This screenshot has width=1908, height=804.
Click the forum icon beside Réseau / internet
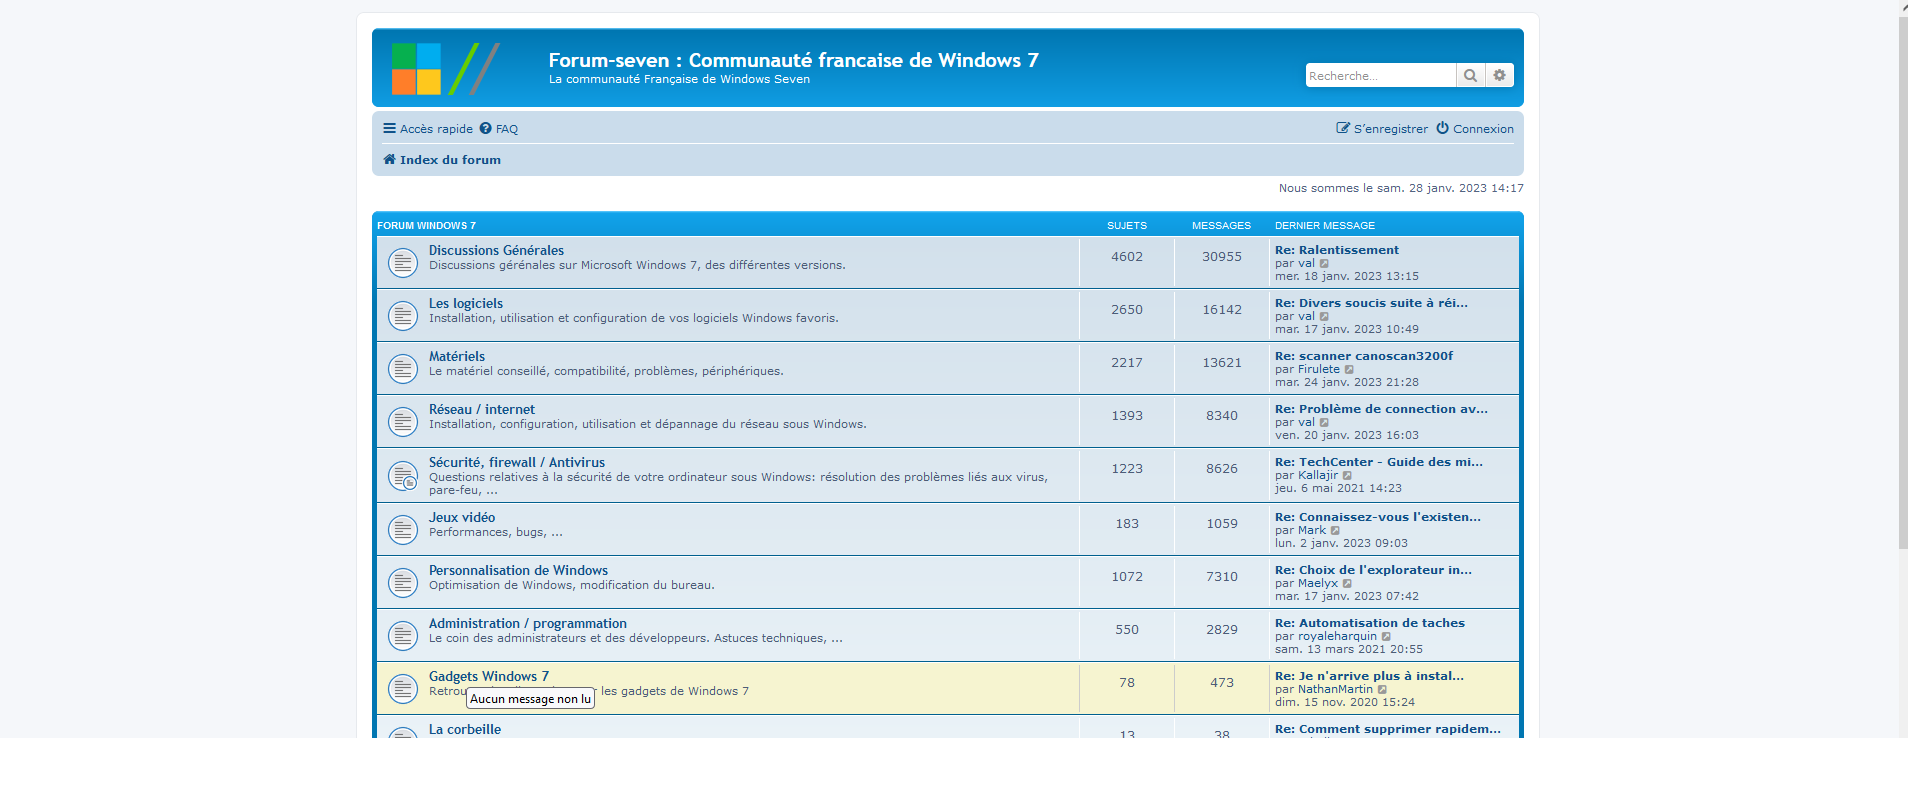click(x=403, y=422)
